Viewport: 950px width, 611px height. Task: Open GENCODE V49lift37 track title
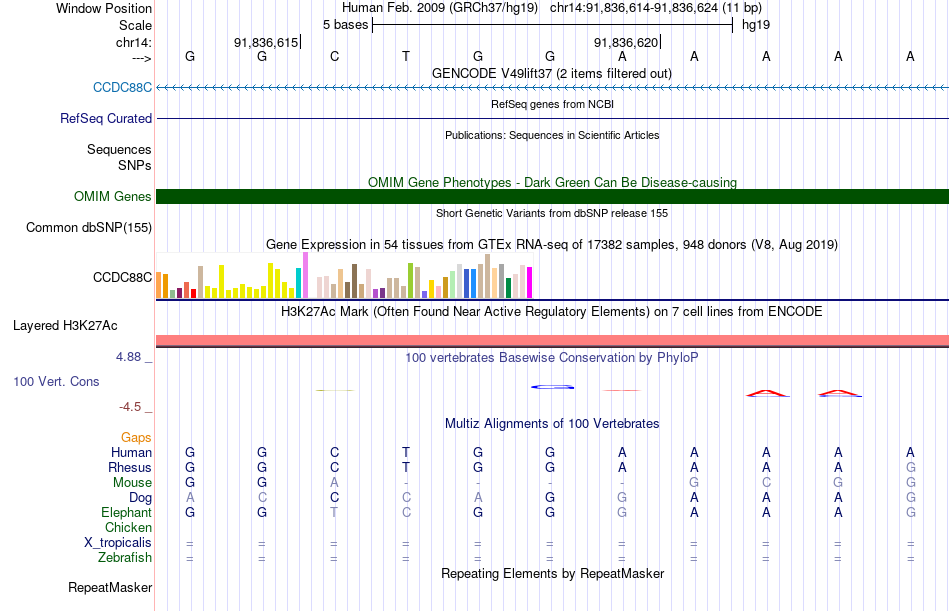click(551, 73)
